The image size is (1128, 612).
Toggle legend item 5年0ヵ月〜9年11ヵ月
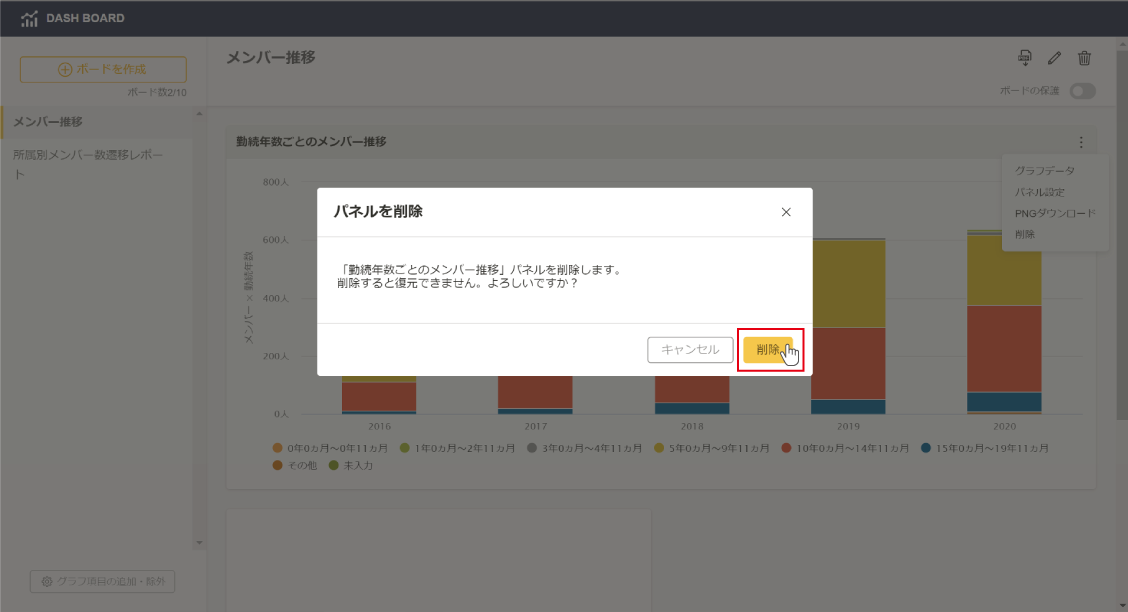click(711, 448)
